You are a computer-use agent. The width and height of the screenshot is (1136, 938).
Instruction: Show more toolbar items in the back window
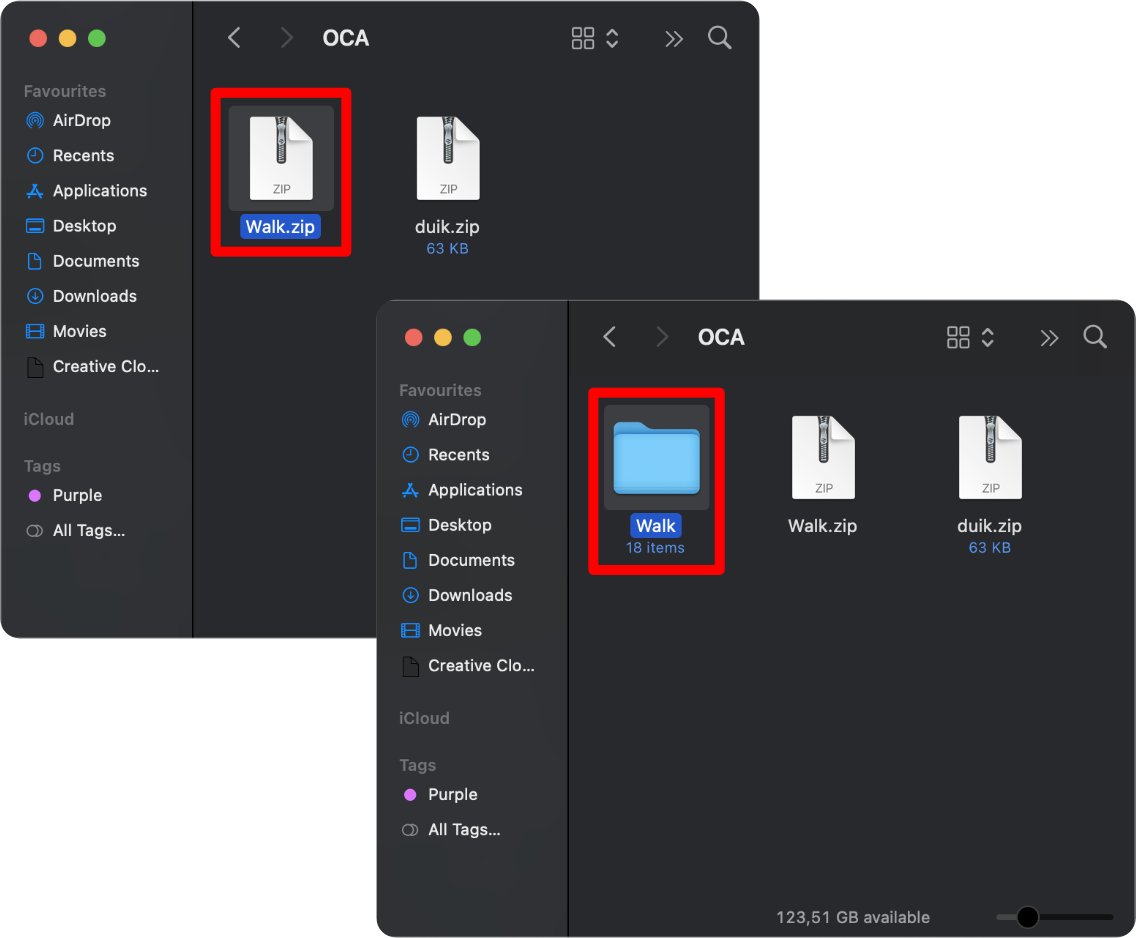(673, 38)
